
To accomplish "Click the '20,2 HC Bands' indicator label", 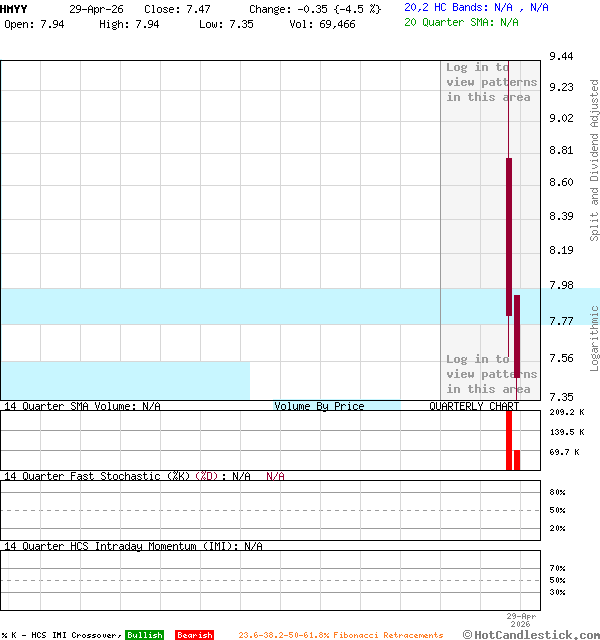I will [x=447, y=7].
